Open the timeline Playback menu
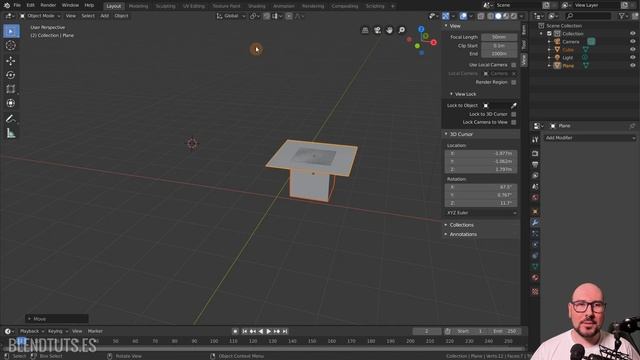 (31, 331)
